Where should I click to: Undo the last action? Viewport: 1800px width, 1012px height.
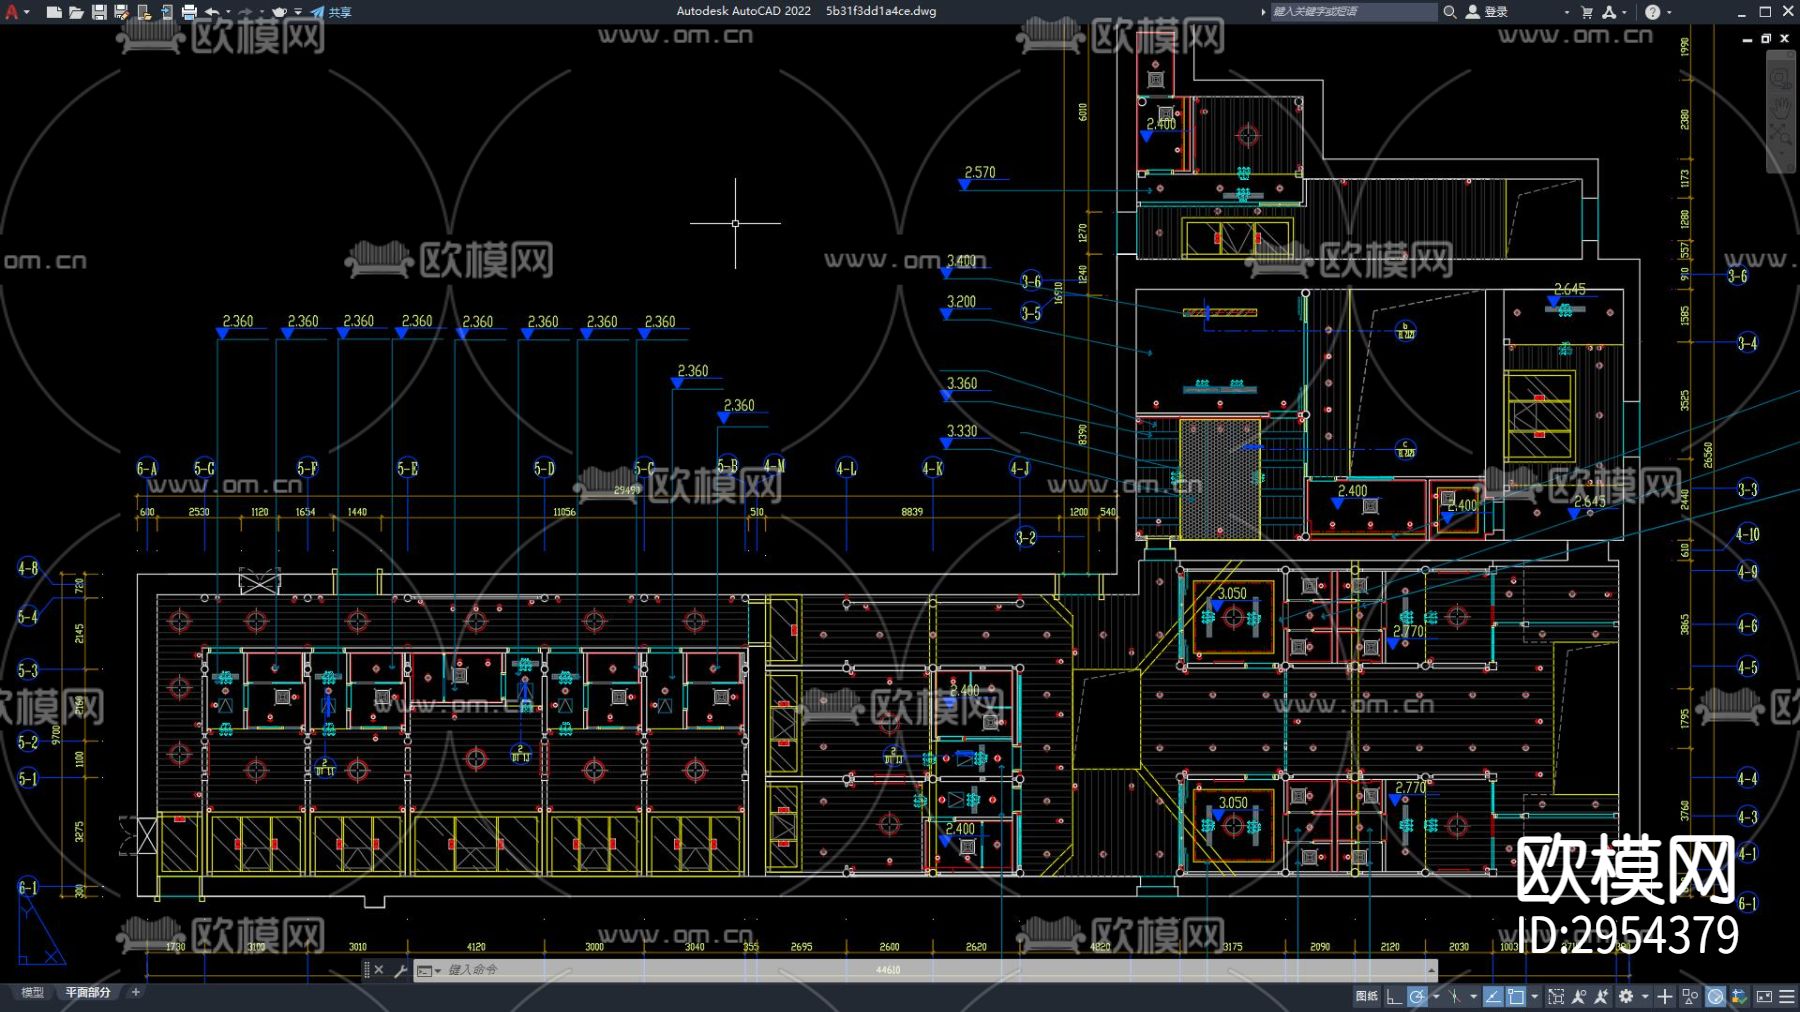212,12
